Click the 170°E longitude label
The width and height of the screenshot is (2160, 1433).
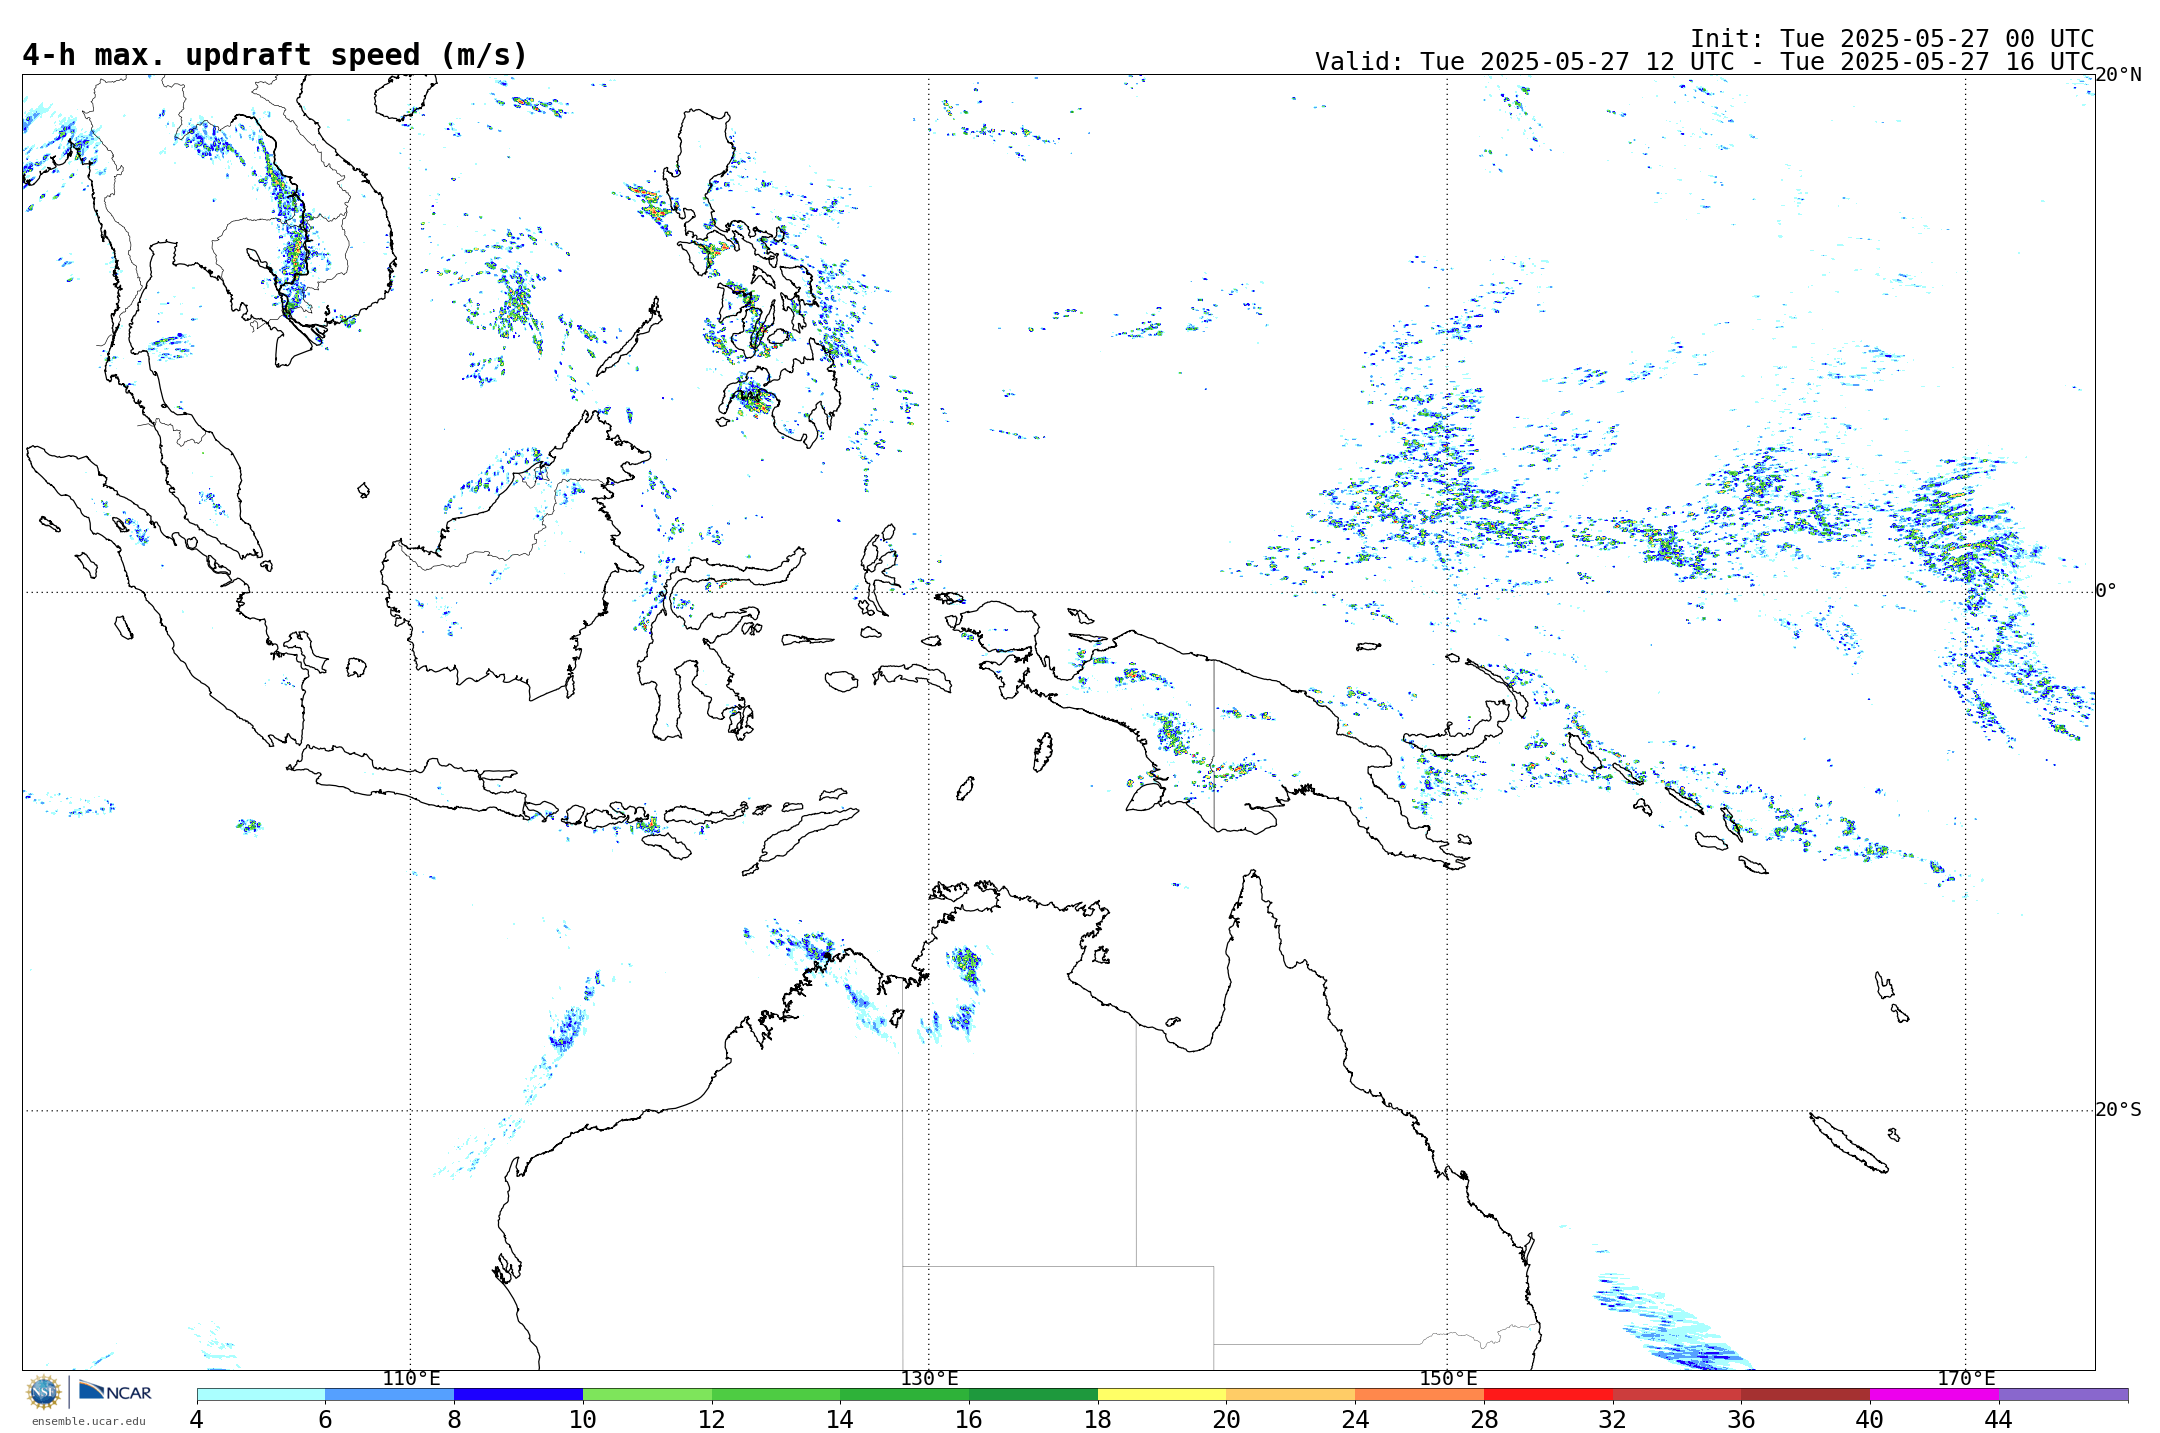(x=1966, y=1378)
